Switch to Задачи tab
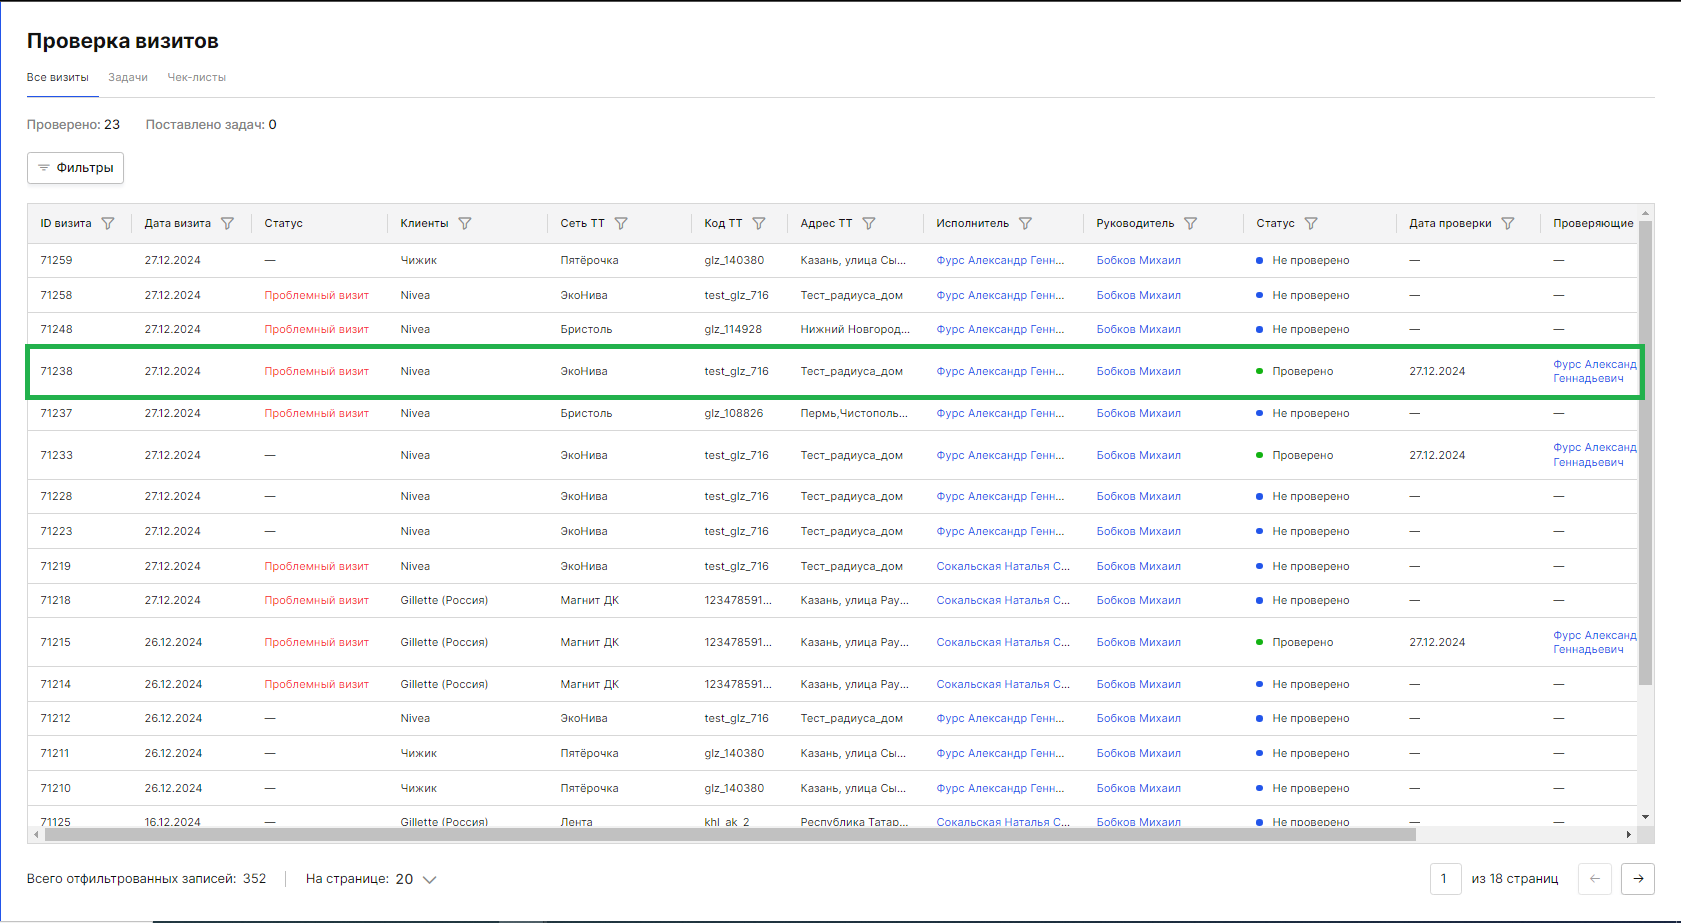 point(128,77)
